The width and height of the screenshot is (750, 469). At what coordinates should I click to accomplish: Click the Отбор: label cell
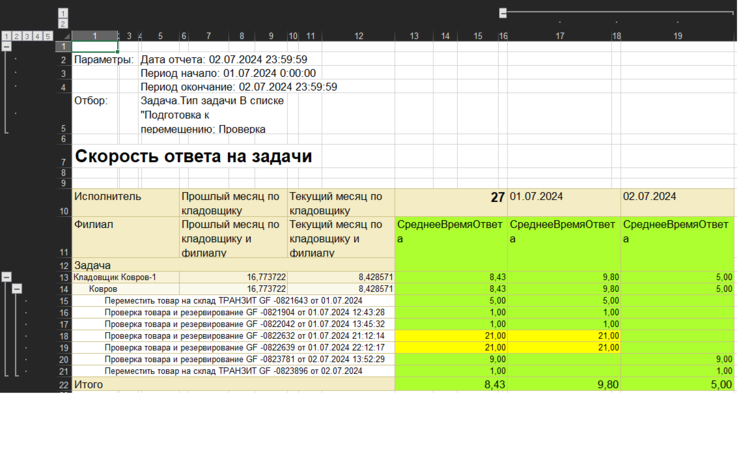click(91, 101)
